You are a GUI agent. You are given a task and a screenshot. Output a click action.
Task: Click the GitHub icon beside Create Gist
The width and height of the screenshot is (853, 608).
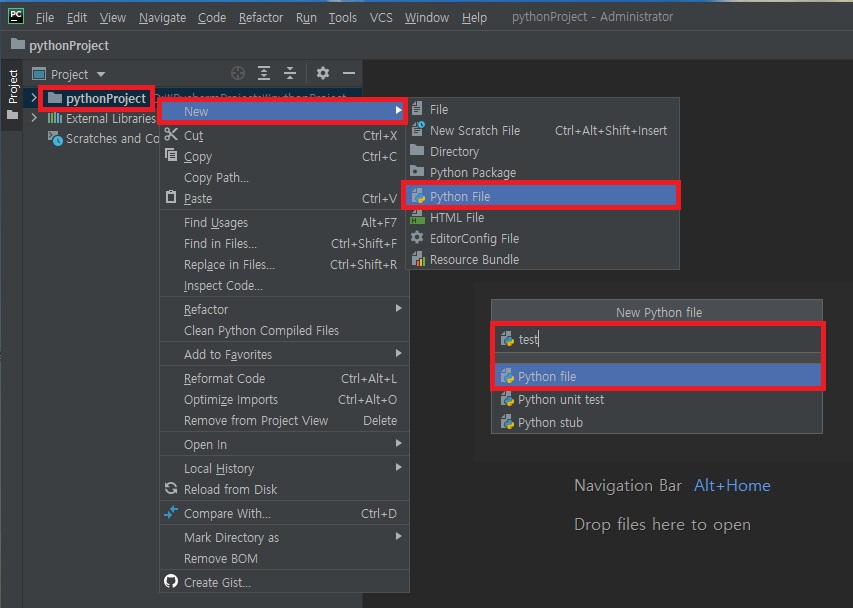pyautogui.click(x=171, y=581)
